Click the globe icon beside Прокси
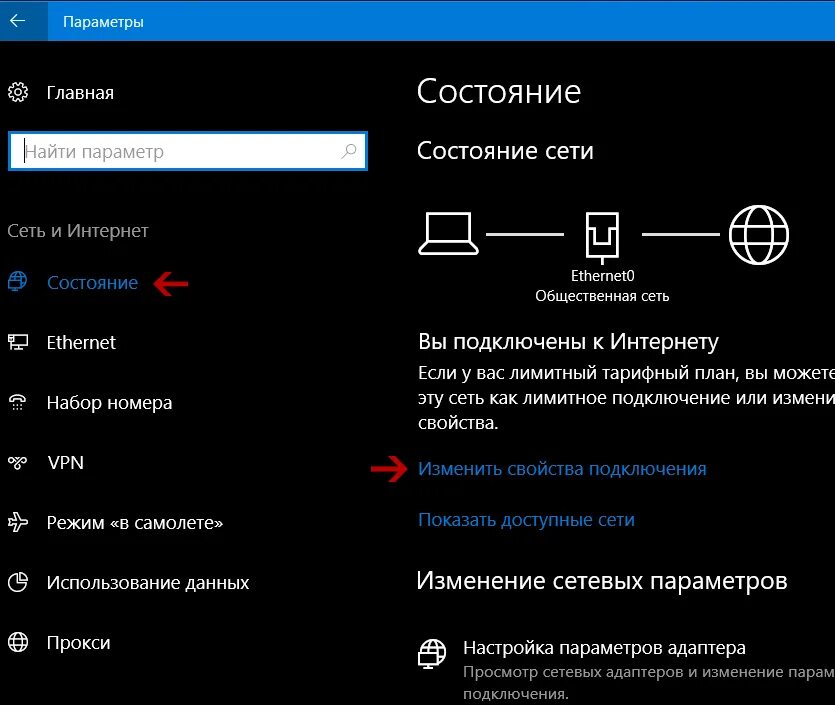This screenshot has height=705, width=835. click(18, 642)
